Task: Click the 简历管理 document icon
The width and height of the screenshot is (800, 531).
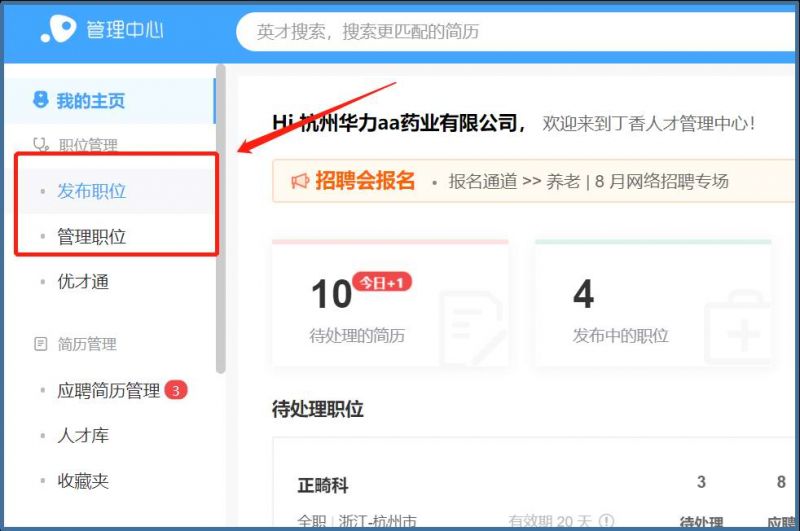Action: tap(40, 344)
